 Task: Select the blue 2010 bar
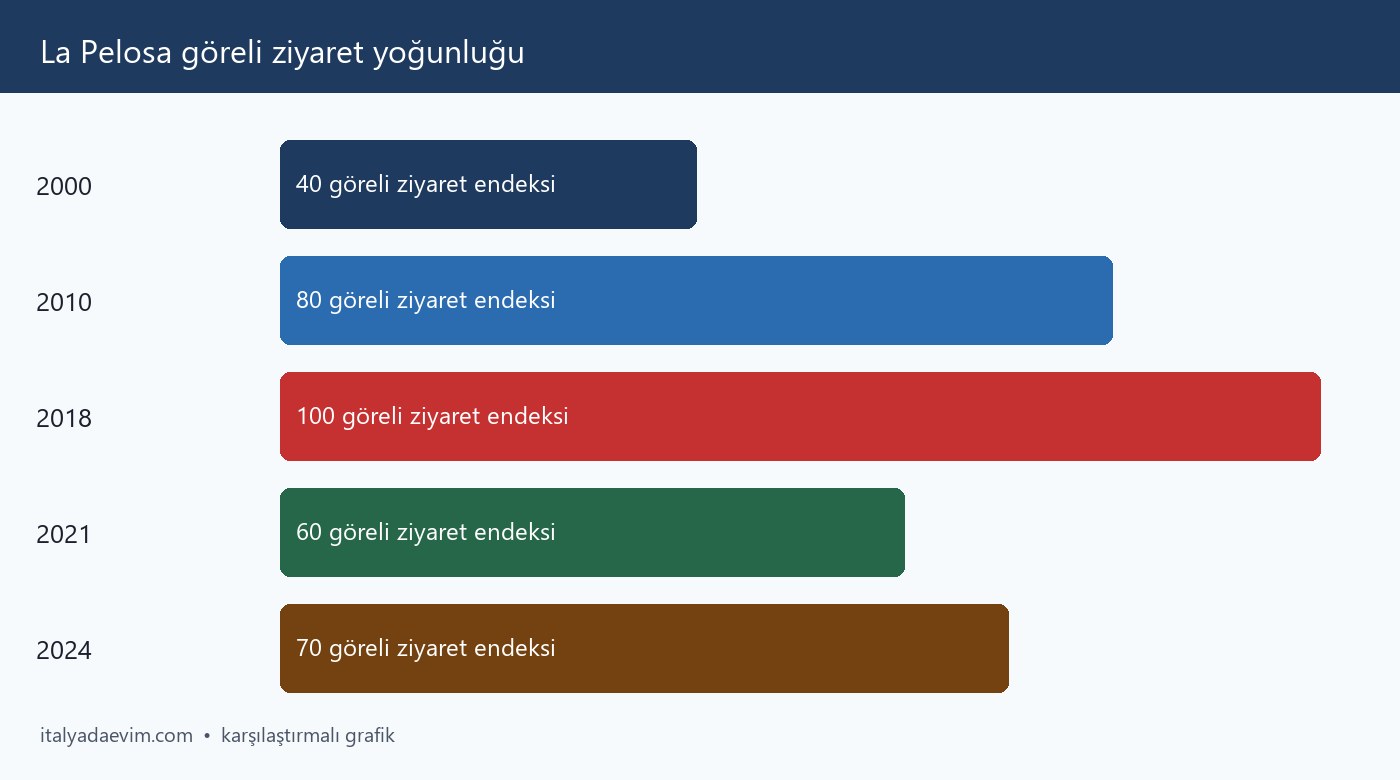click(696, 301)
